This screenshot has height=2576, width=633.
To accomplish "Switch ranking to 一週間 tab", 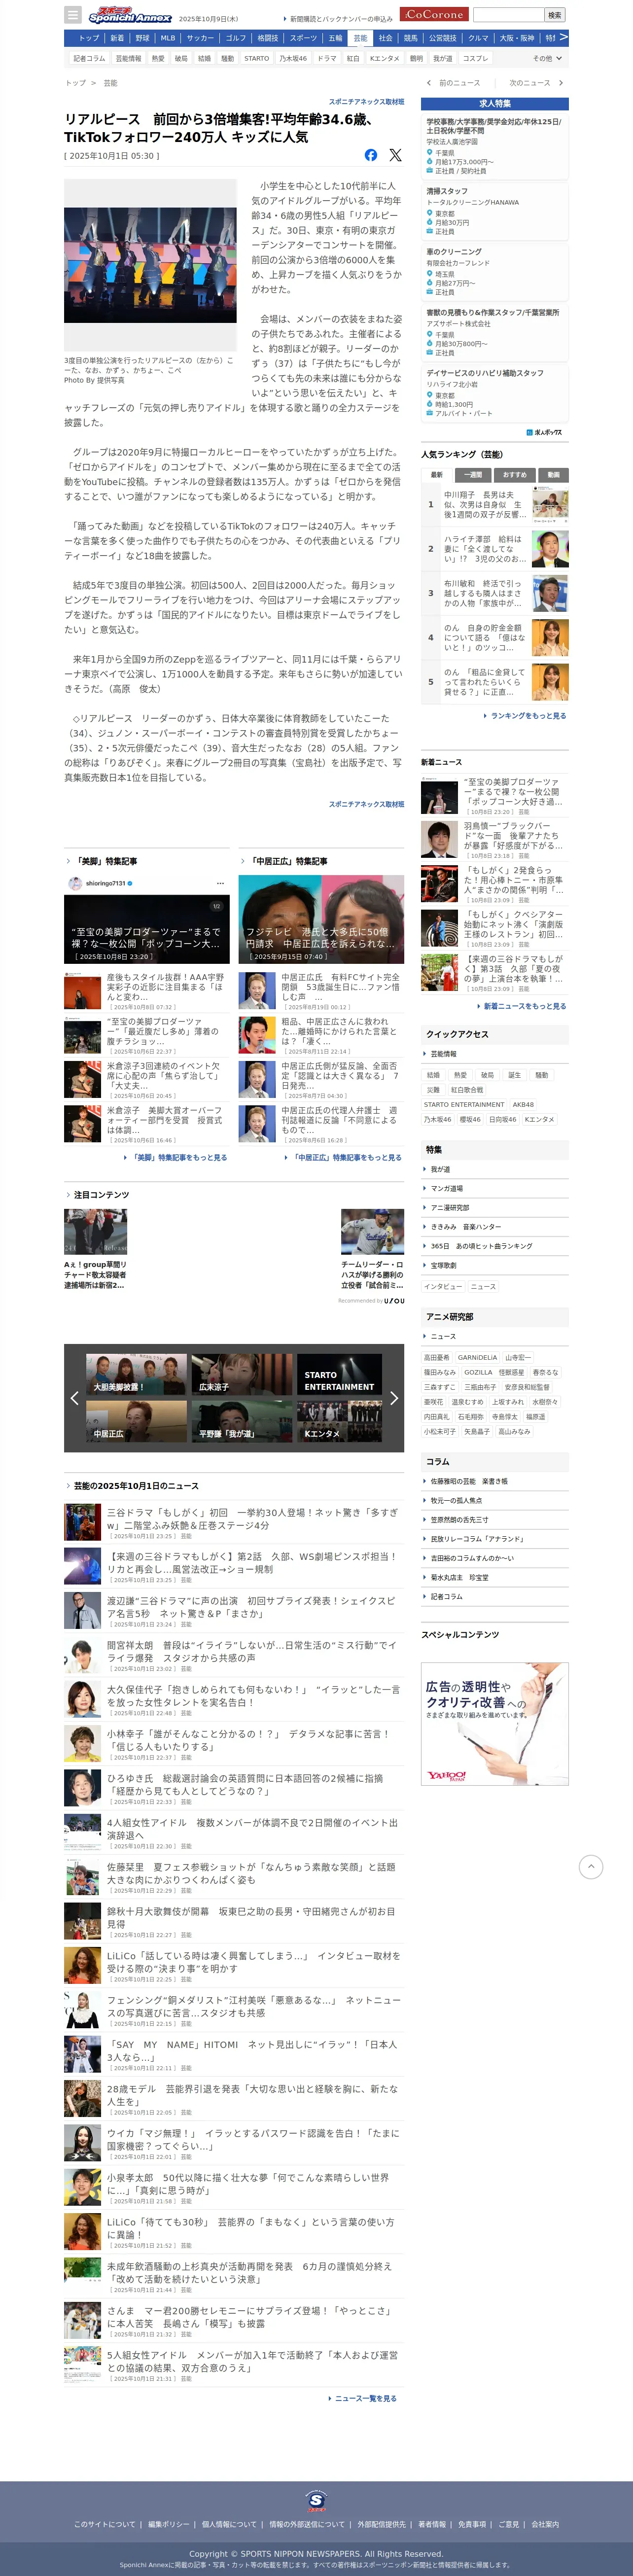I will [x=473, y=475].
